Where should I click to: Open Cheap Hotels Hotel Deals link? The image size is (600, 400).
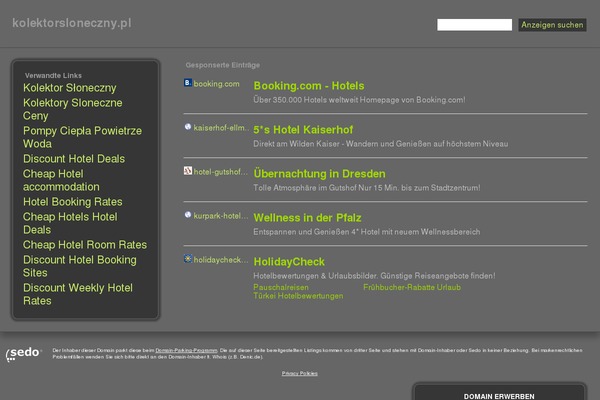pyautogui.click(x=70, y=223)
